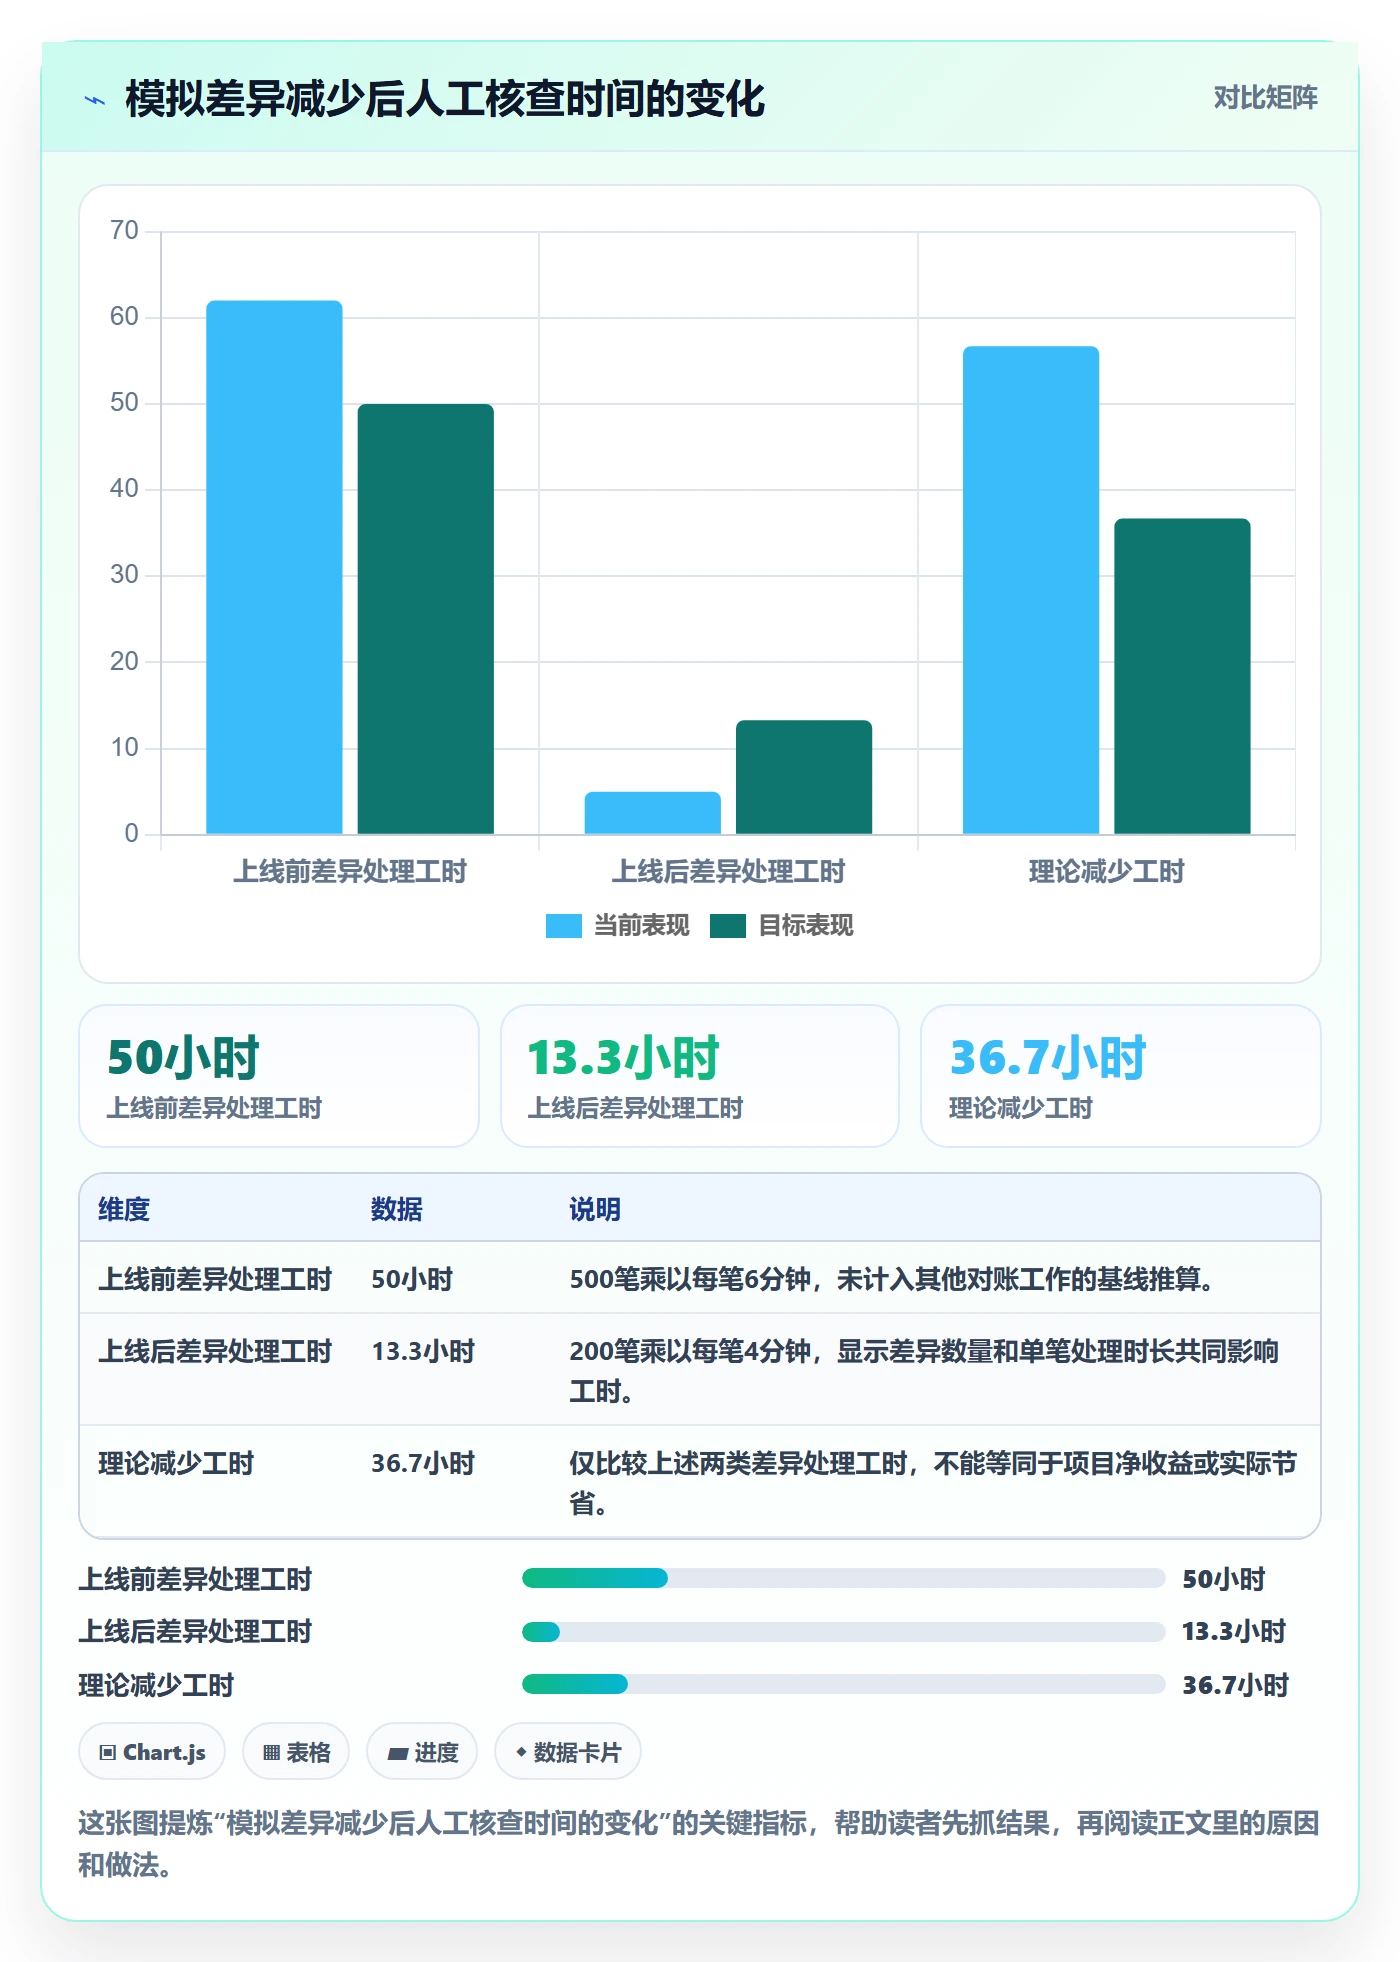Click the 理论减少工时 x-axis label
This screenshot has width=1400, height=1962.
1106,872
